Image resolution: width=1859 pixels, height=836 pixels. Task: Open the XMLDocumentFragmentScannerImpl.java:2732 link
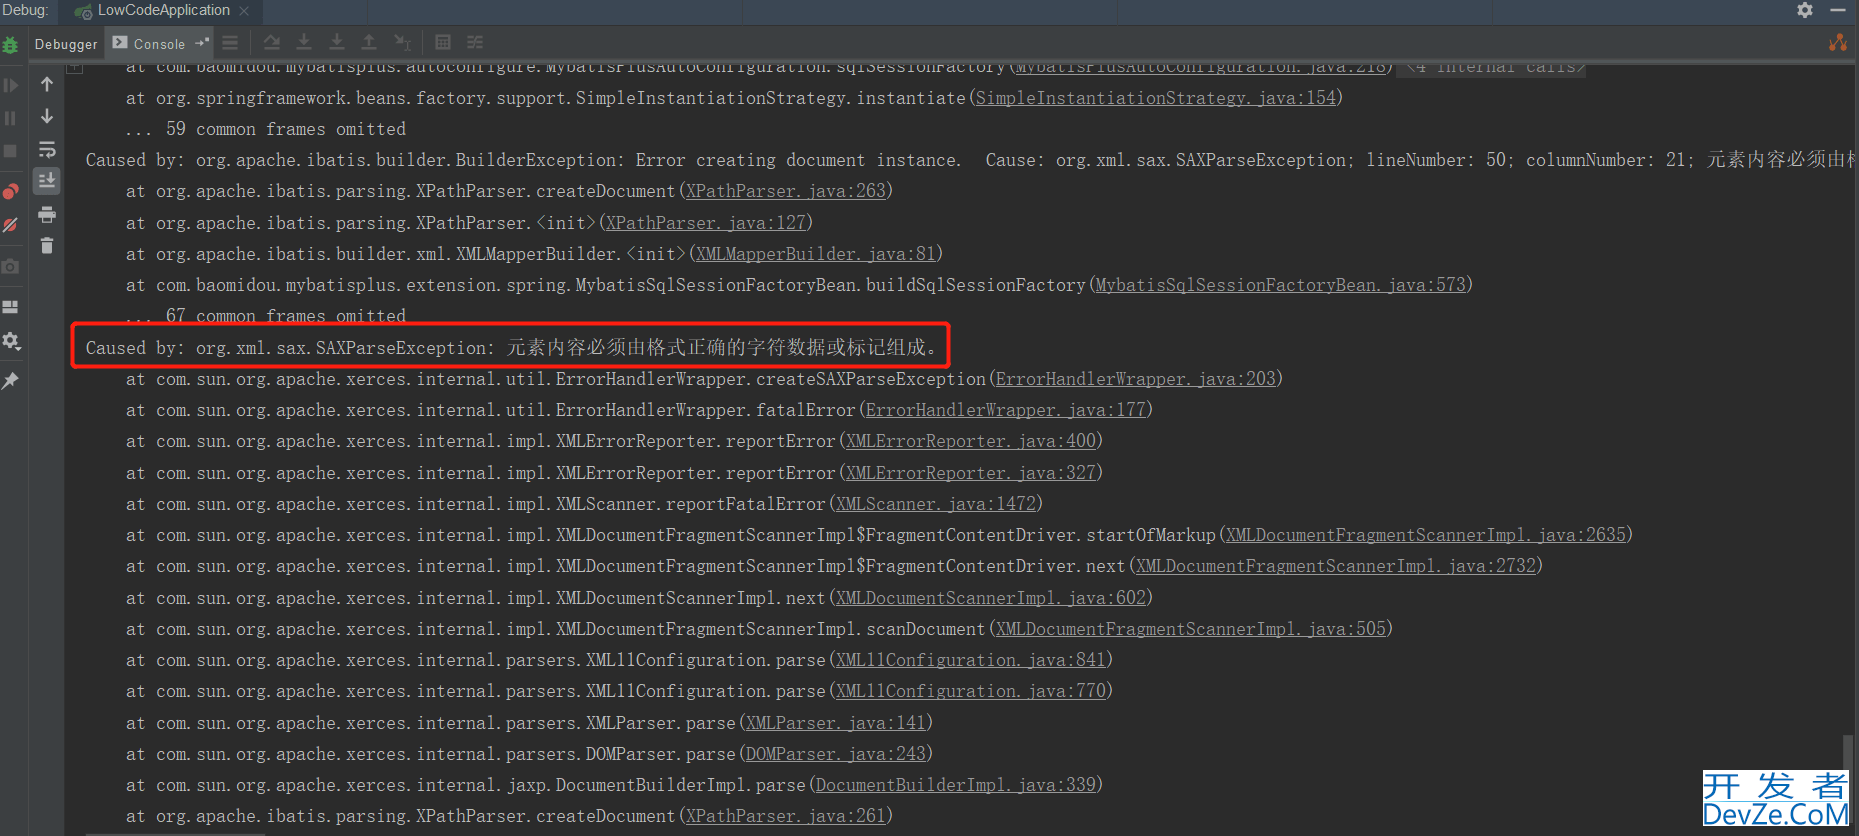tap(1335, 566)
